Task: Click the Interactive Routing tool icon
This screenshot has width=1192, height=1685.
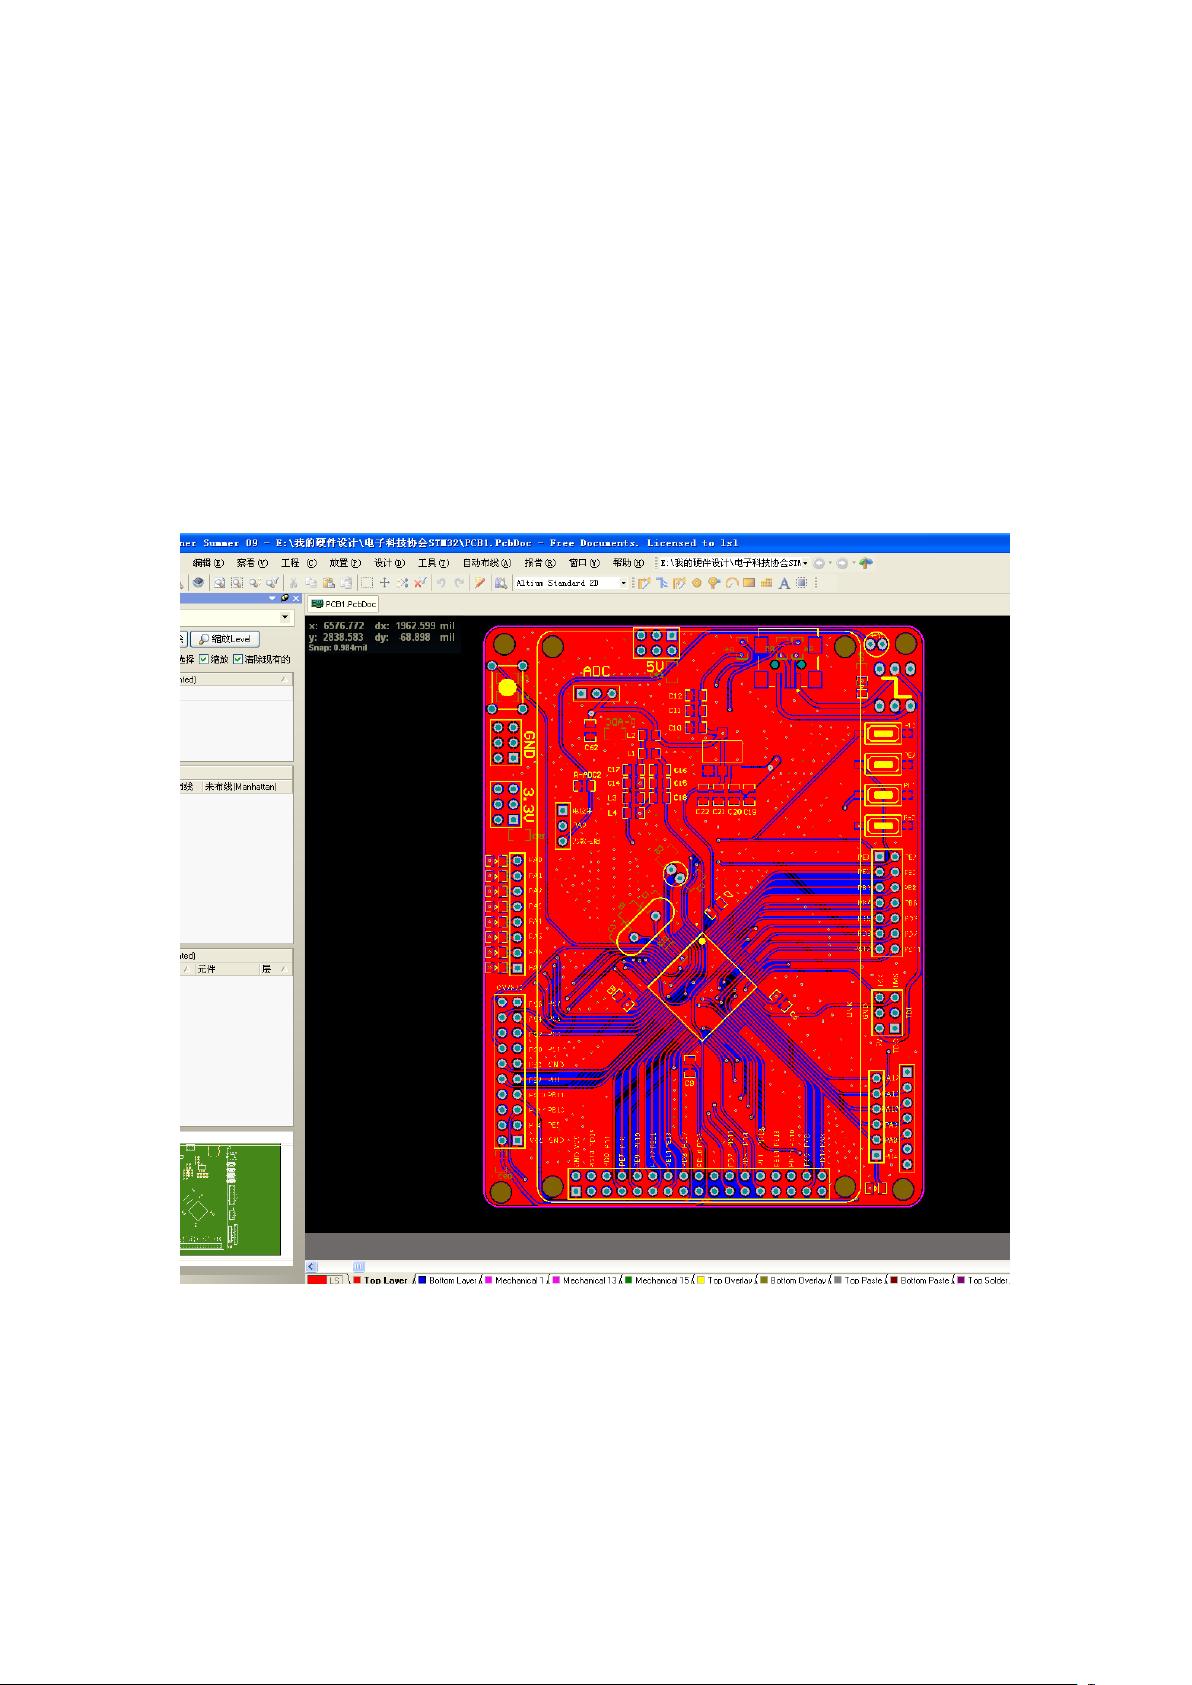Action: tap(645, 583)
